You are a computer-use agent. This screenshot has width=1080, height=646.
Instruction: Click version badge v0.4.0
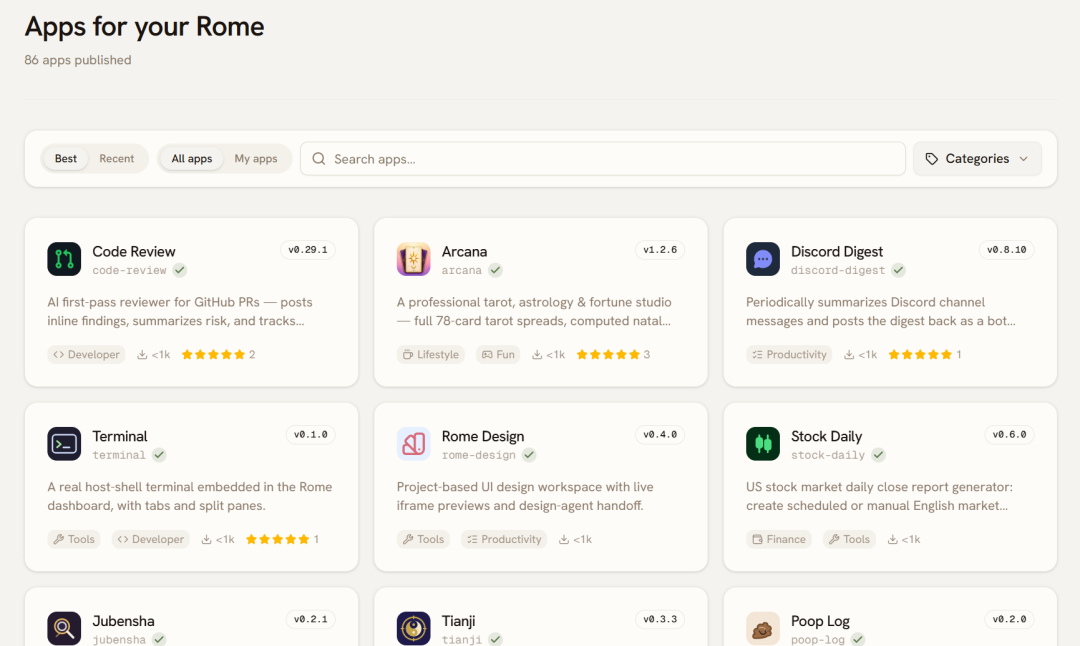coord(660,435)
